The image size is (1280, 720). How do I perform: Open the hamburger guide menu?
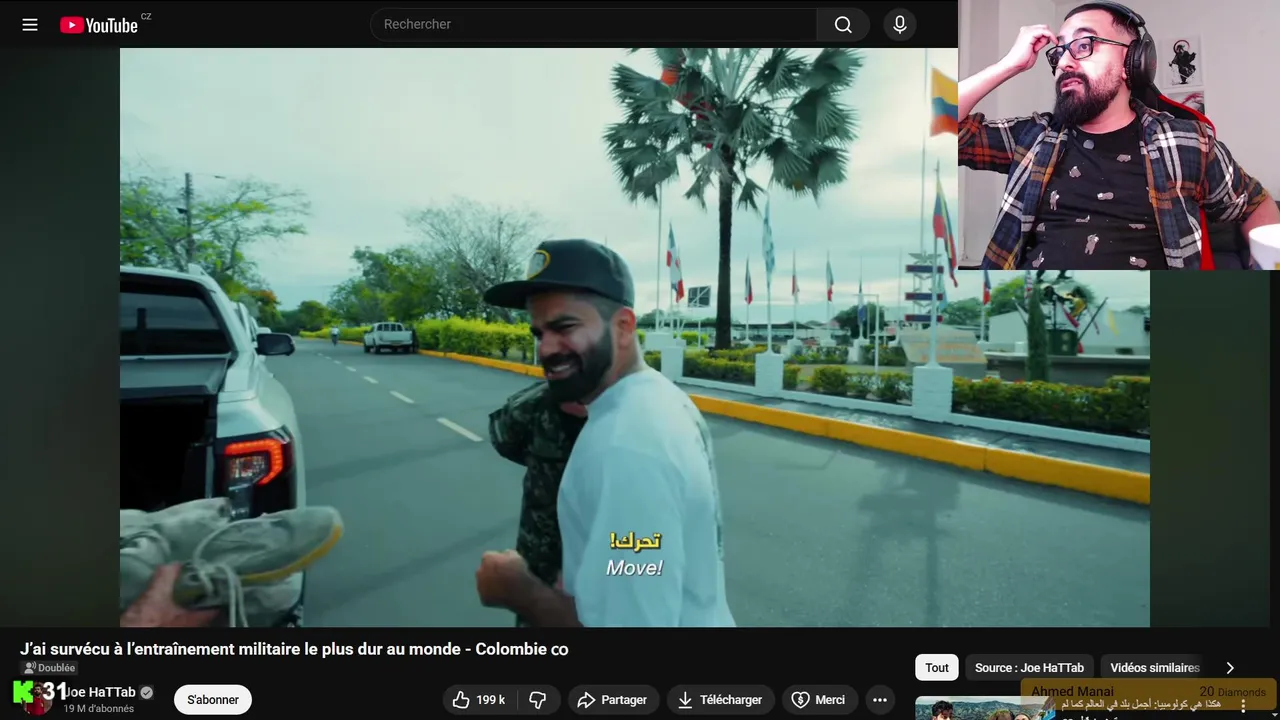[x=30, y=25]
